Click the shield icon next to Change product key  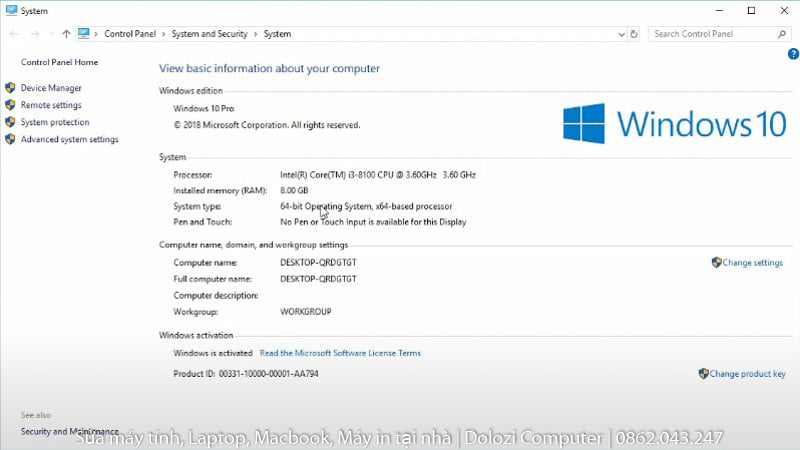click(703, 374)
